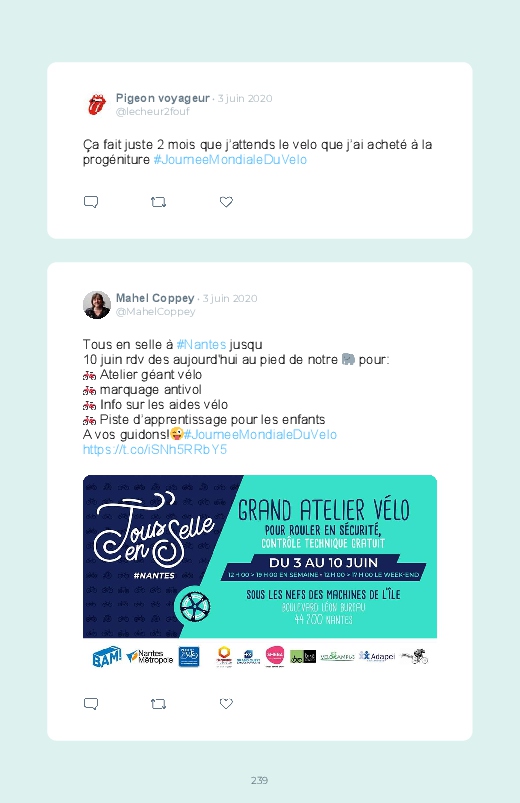Open the https://t.co/iSNh5RRbY5 link
Screen dimensions: 520x803
pyautogui.click(x=155, y=450)
